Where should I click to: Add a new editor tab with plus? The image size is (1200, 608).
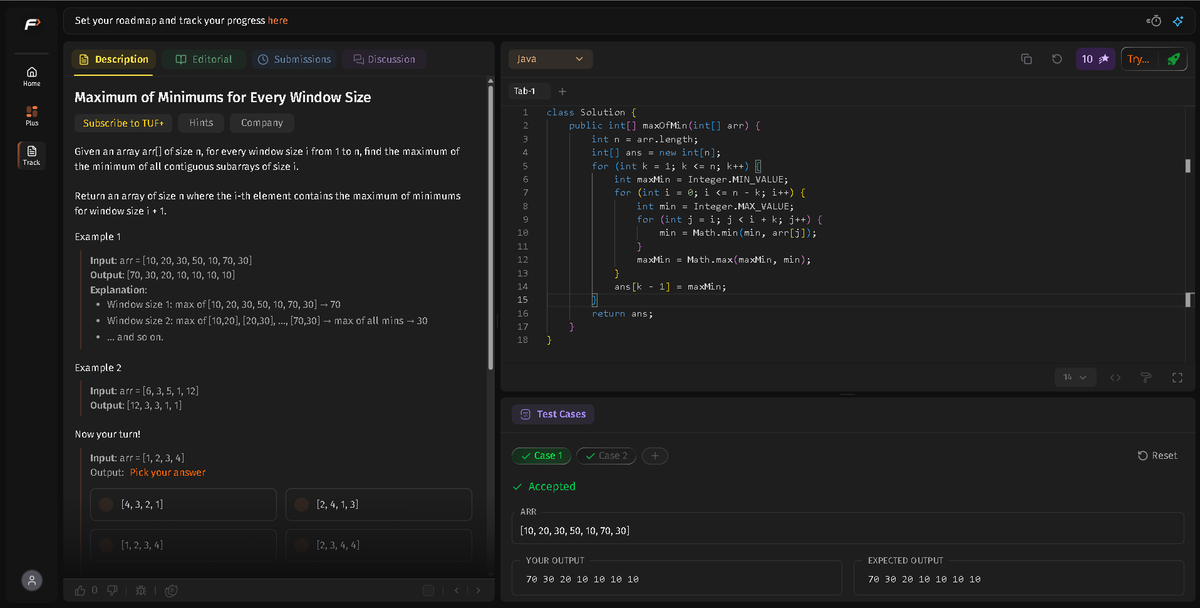563,91
